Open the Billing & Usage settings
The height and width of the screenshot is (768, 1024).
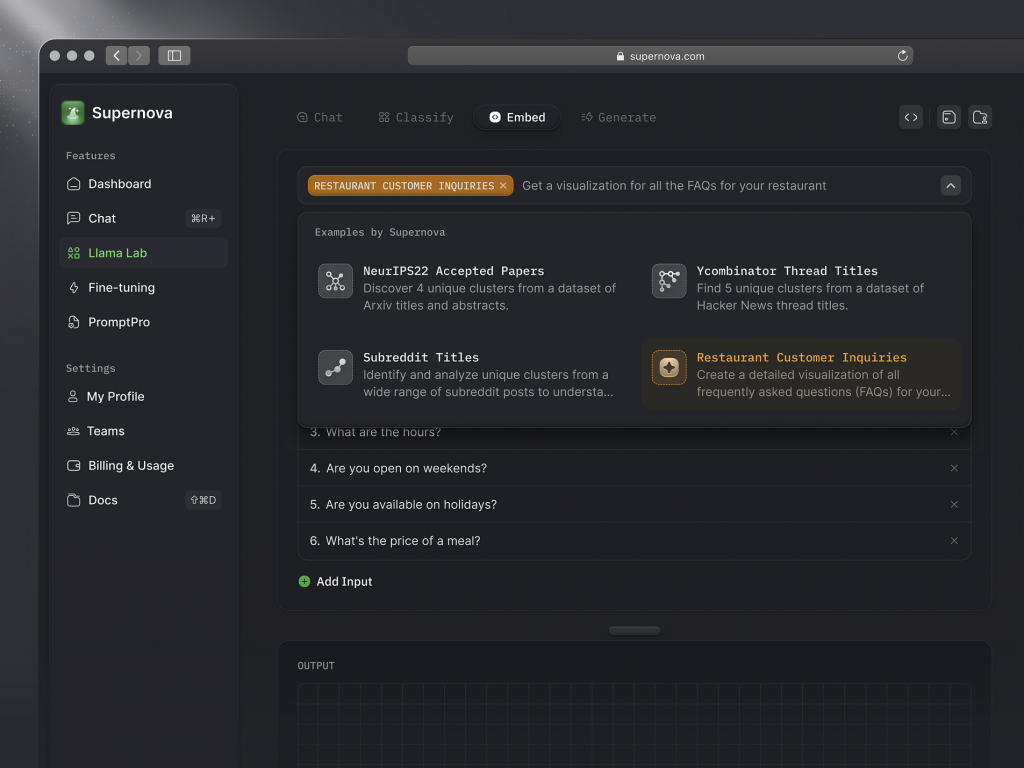[130, 466]
